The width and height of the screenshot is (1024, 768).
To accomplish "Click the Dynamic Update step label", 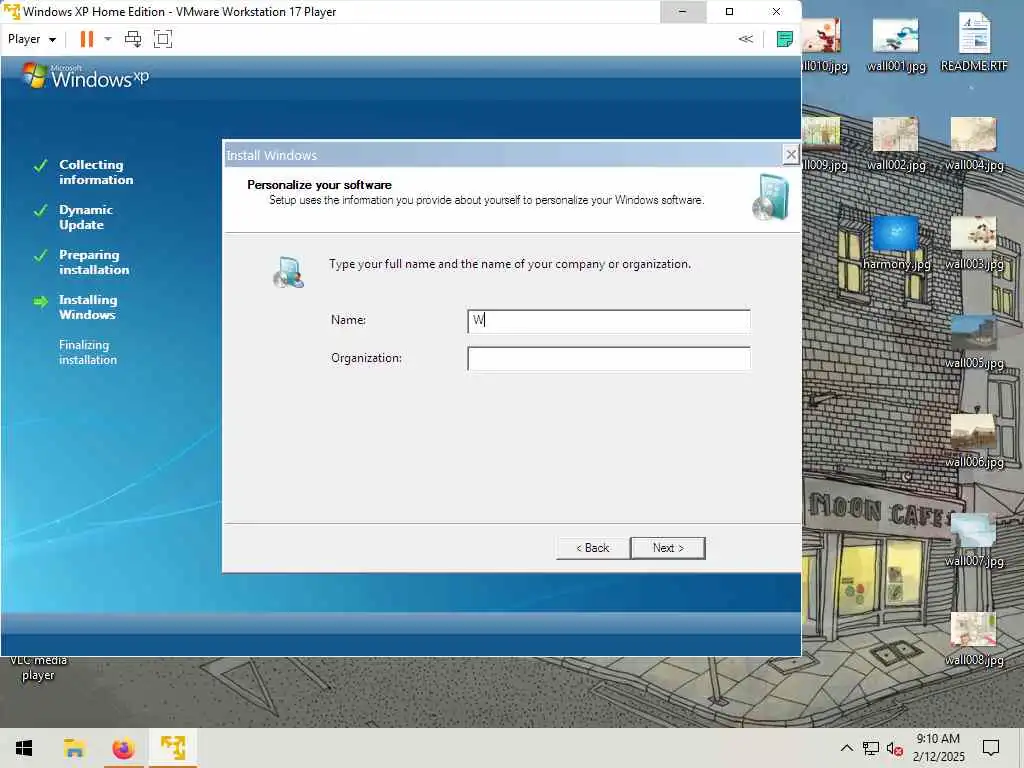I will coord(86,217).
